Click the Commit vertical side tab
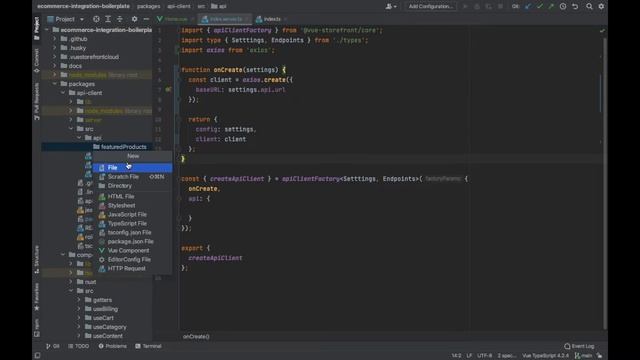The height and width of the screenshot is (360, 640). point(37,61)
